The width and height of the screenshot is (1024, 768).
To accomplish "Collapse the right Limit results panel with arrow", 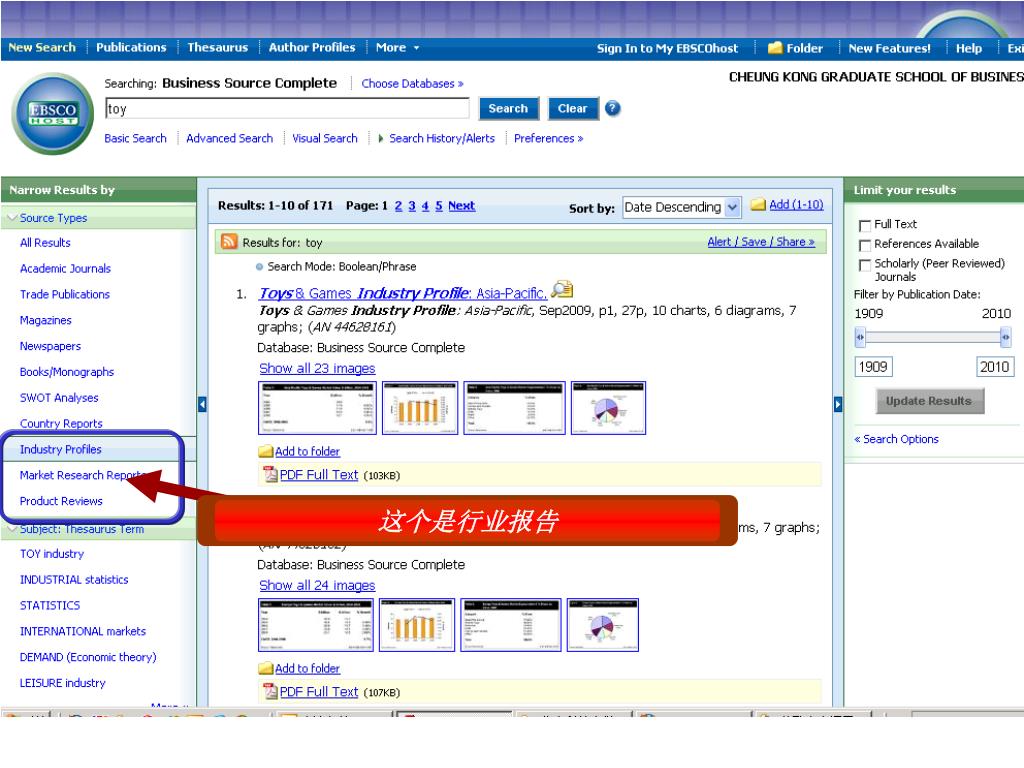I will [838, 404].
